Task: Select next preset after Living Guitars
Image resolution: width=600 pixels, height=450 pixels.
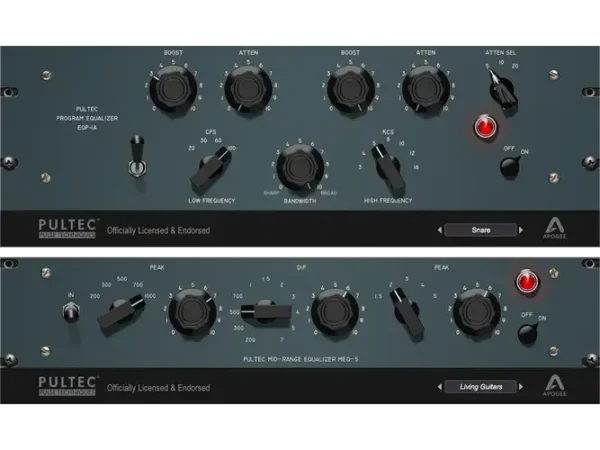Action: pyautogui.click(x=521, y=387)
